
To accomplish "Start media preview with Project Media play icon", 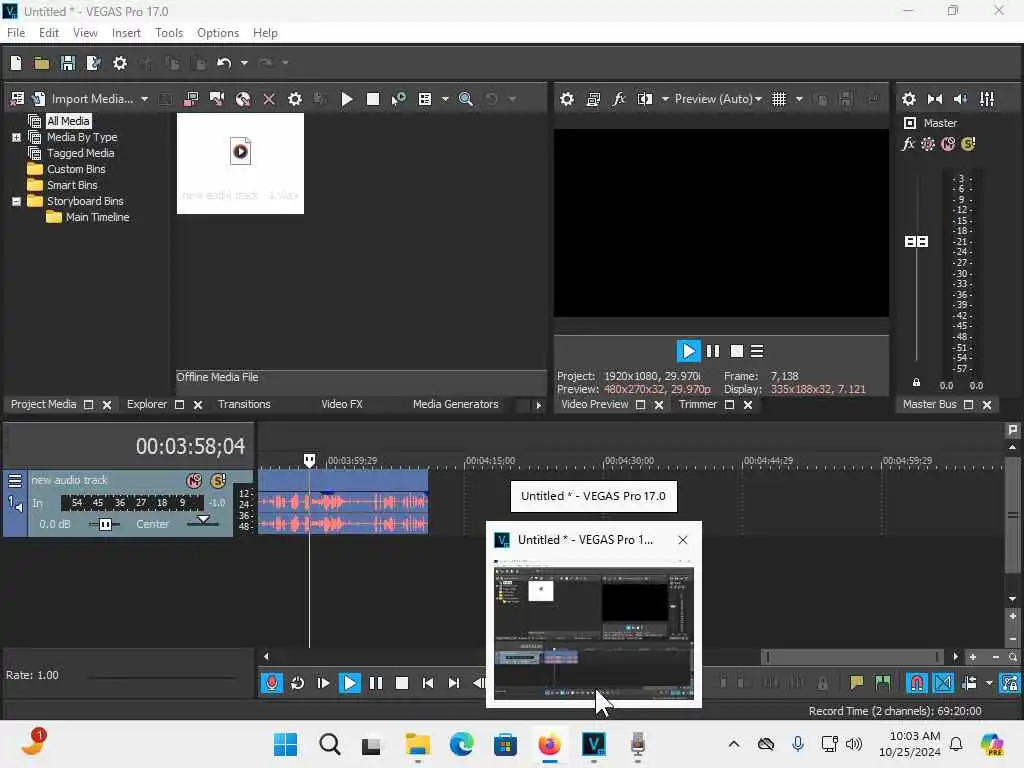I will tap(347, 99).
